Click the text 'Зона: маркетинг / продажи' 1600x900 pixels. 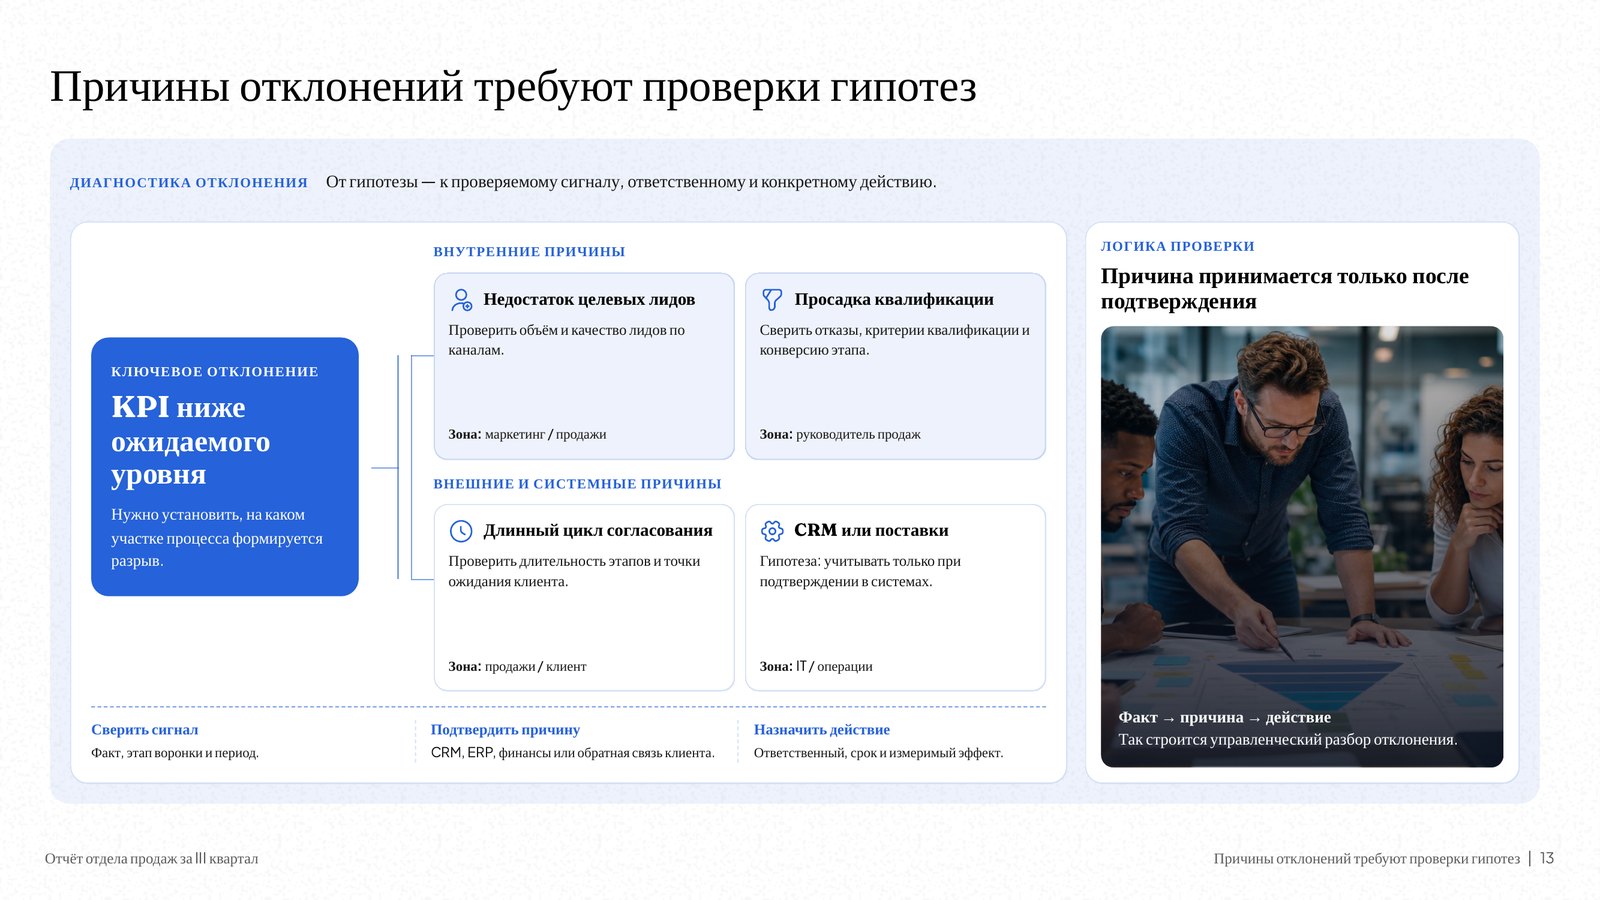[527, 434]
